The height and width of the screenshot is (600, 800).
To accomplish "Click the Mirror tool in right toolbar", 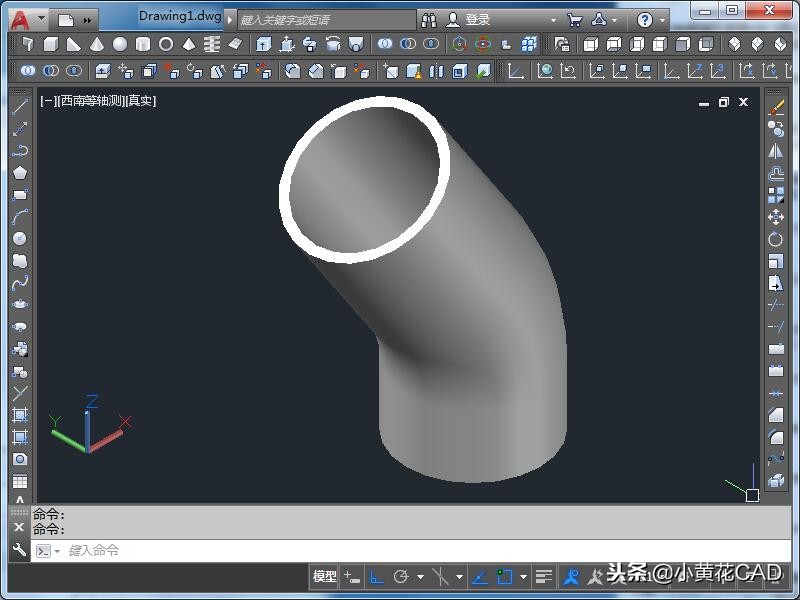I will click(776, 151).
